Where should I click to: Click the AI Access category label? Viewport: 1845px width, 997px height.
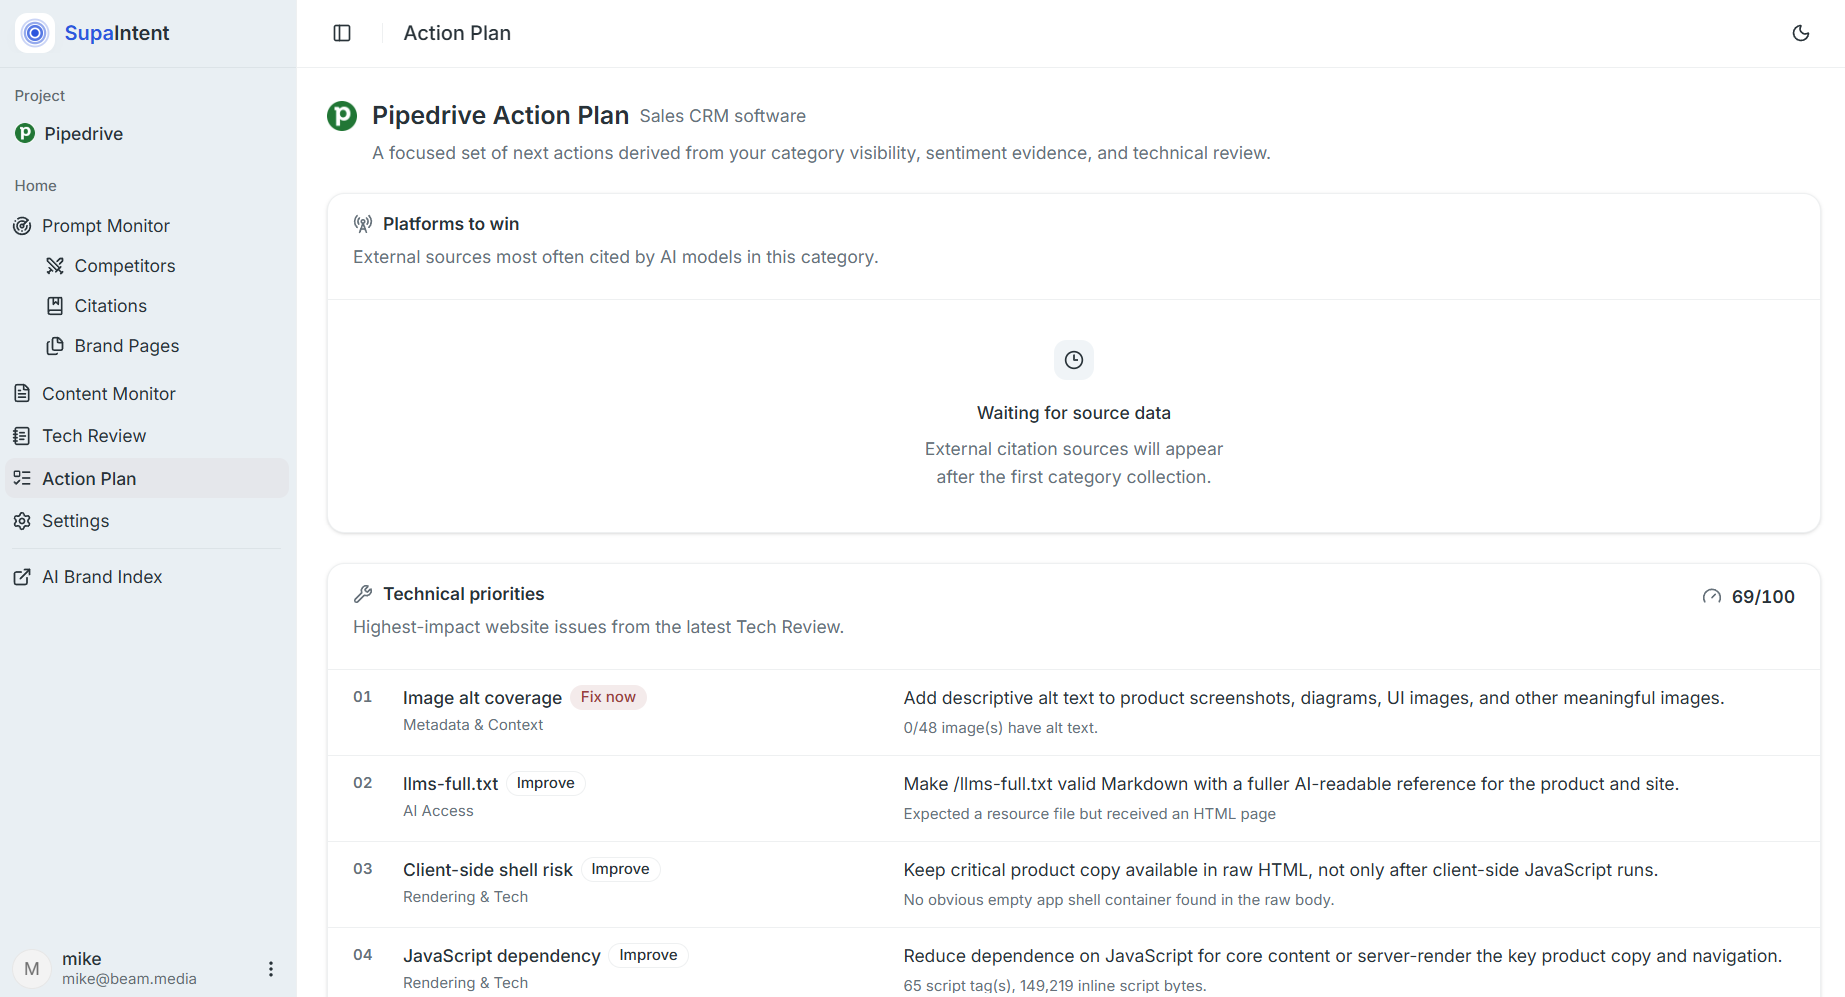(438, 811)
